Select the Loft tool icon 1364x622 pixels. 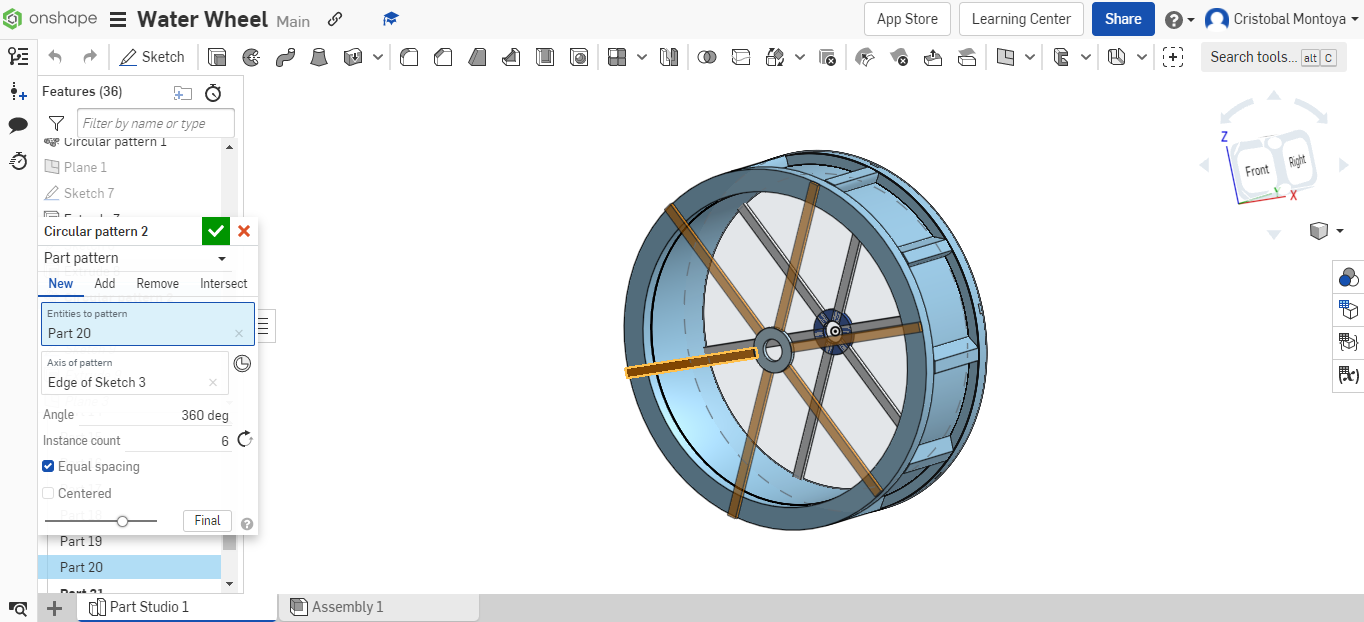pos(319,57)
